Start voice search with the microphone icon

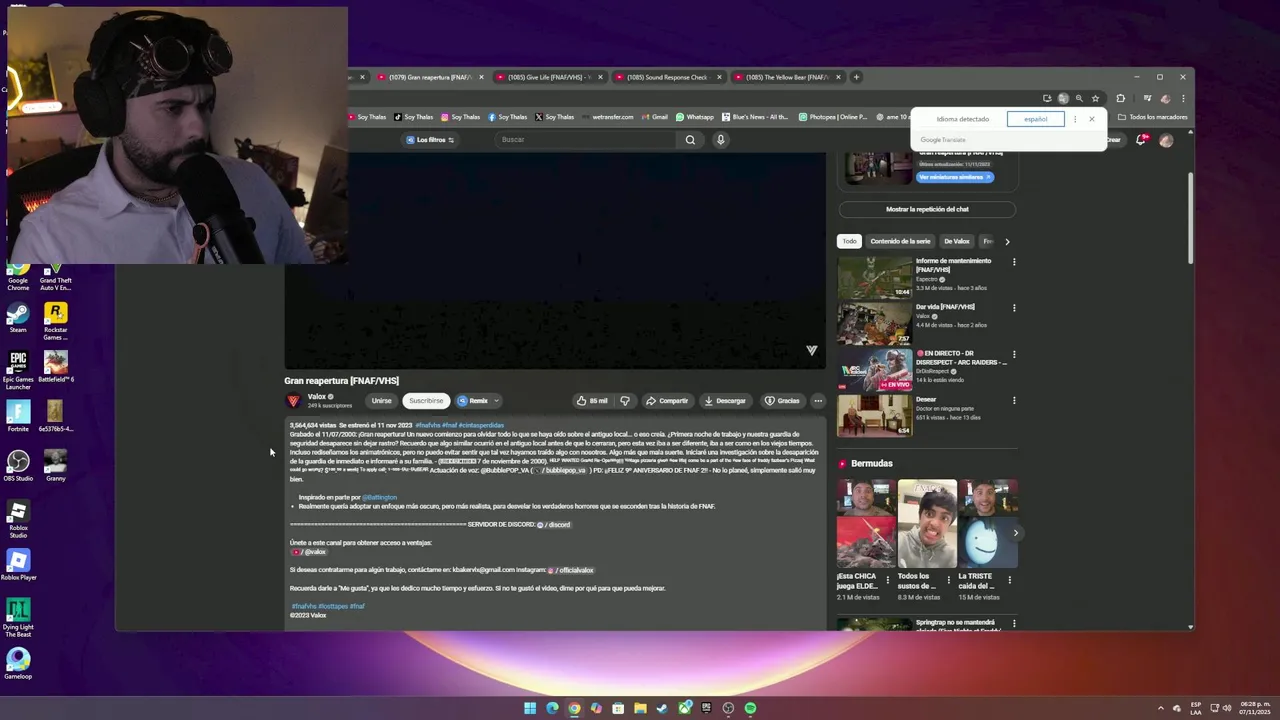[x=720, y=140]
